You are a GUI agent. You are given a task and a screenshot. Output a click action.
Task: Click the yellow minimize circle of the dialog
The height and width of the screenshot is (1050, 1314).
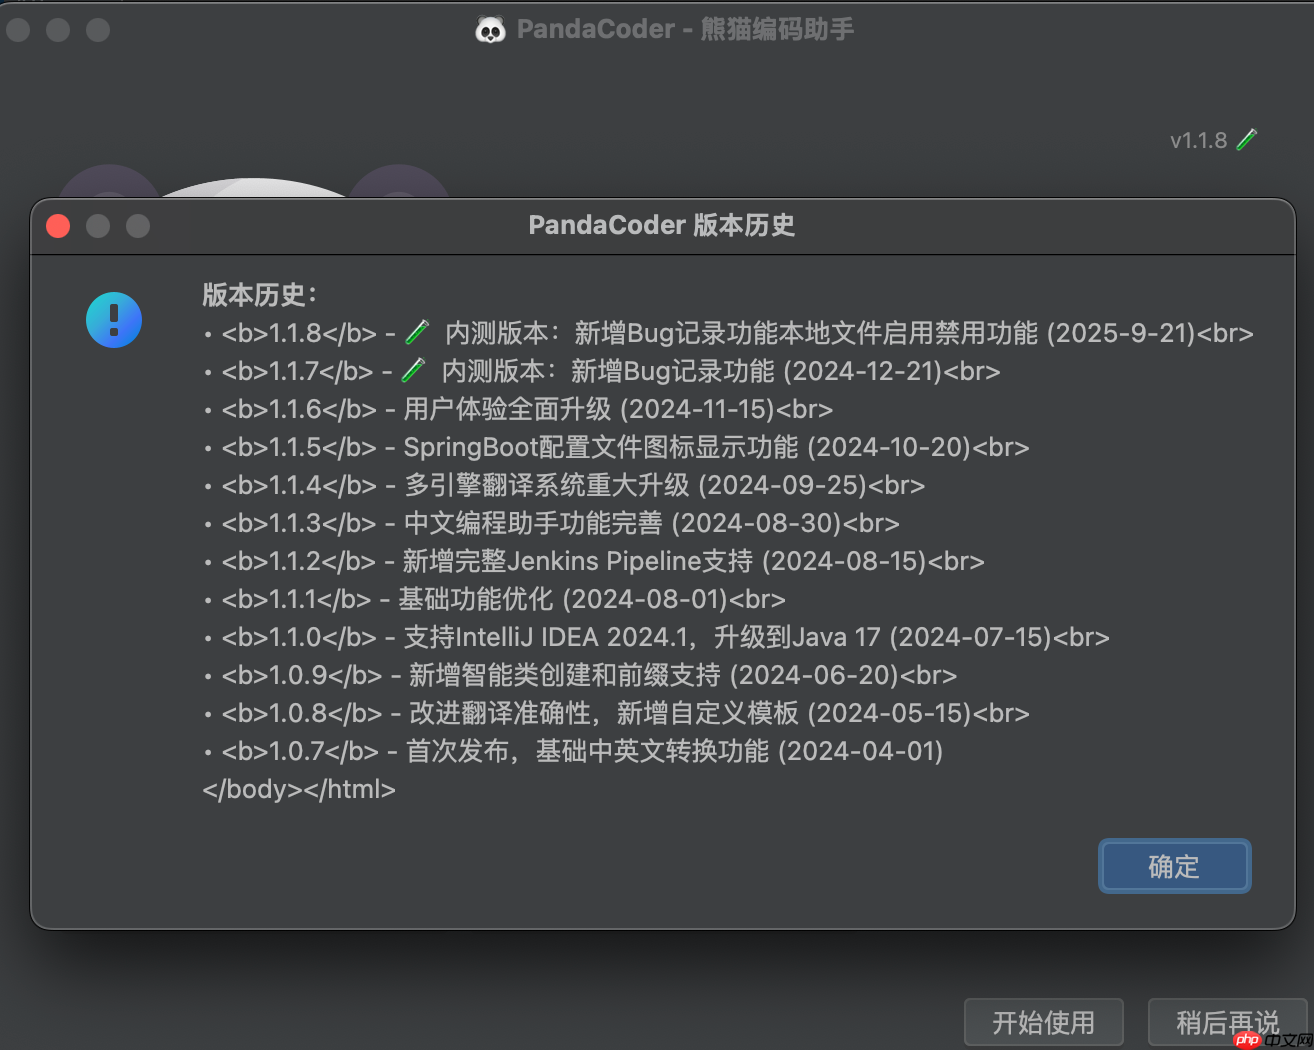pos(98,226)
